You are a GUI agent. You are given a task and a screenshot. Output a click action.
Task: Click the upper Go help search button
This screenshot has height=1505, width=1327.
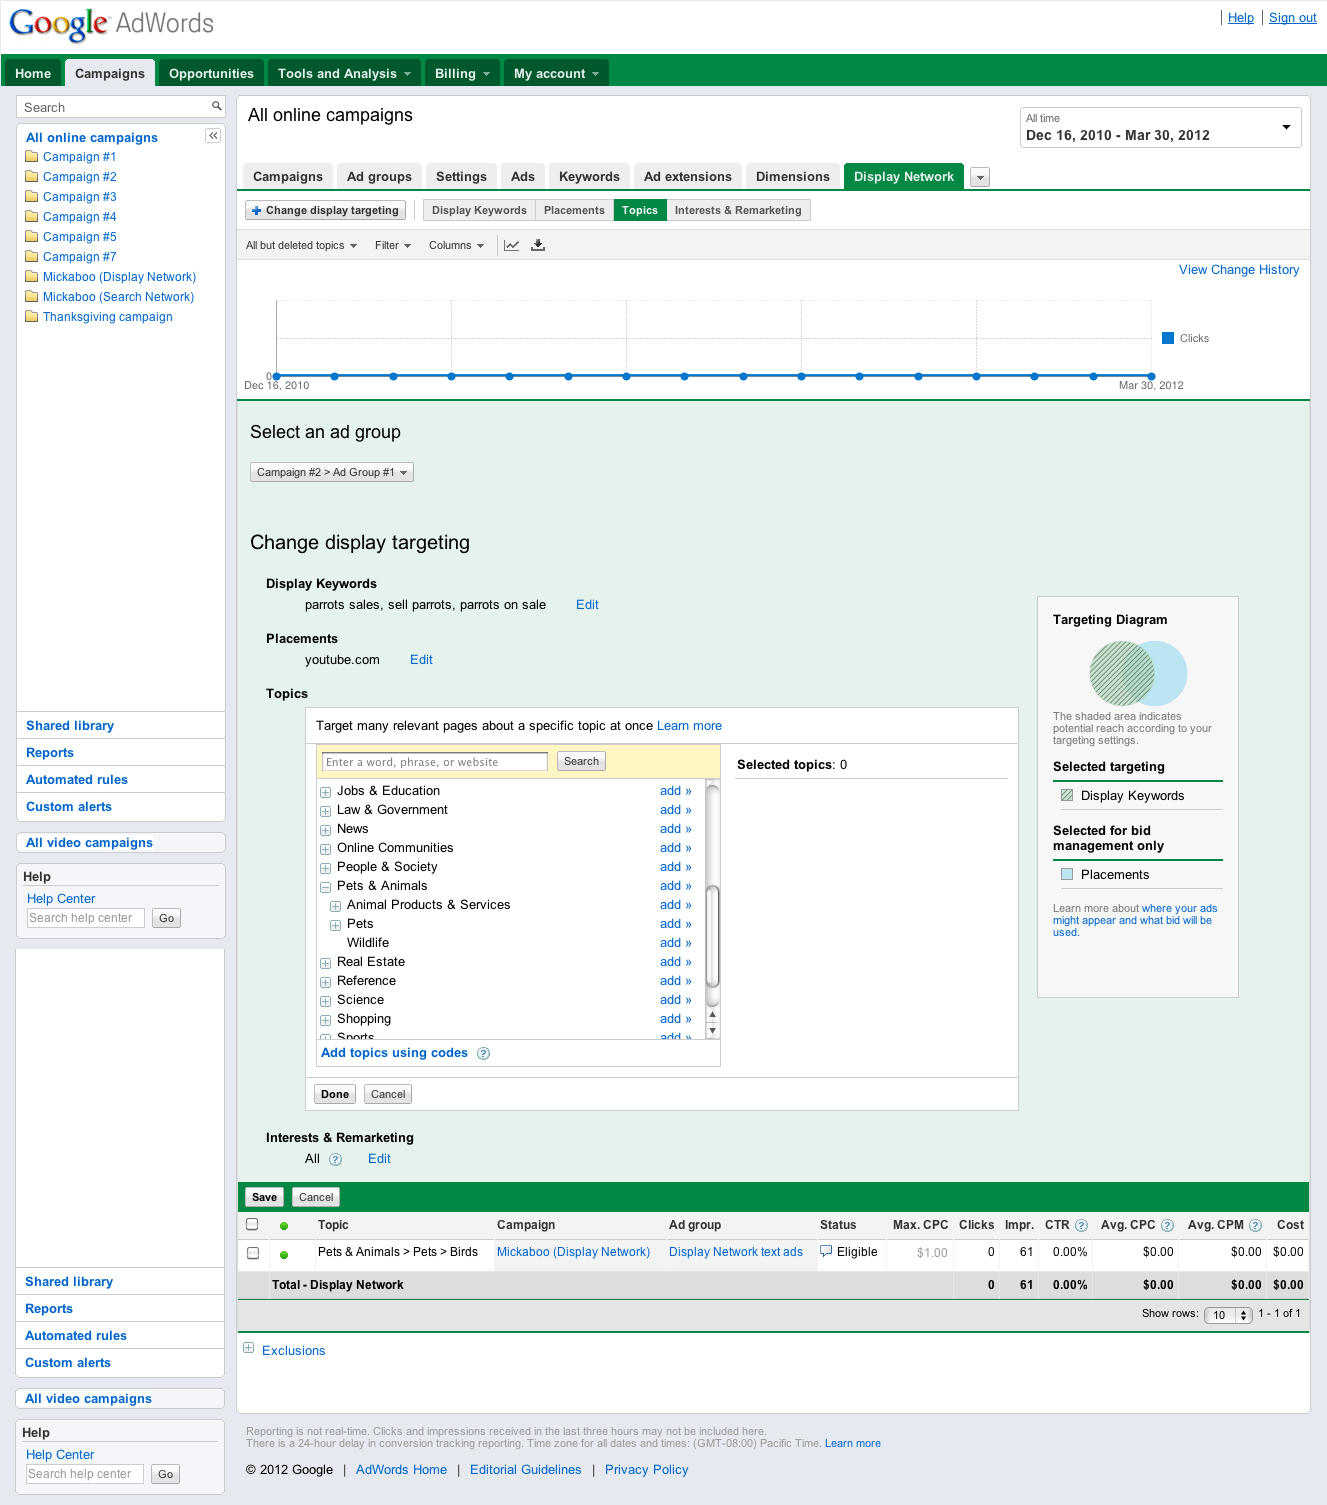click(166, 918)
